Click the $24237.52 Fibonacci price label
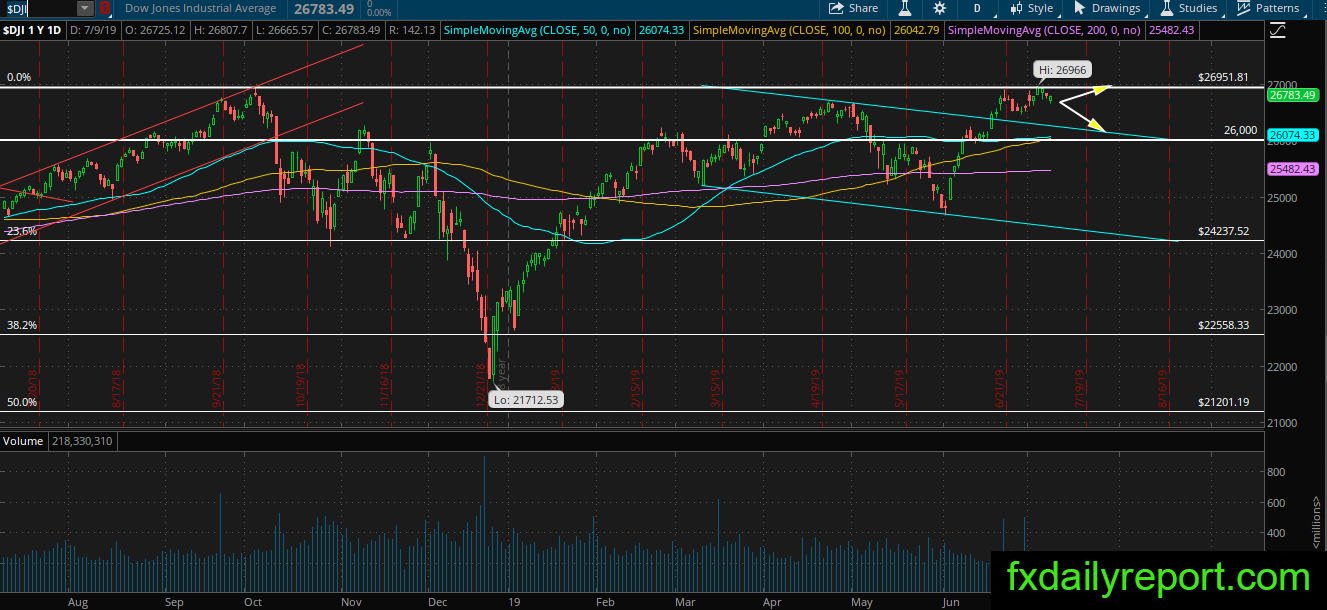Viewport: 1327px width, 610px height. point(1224,231)
